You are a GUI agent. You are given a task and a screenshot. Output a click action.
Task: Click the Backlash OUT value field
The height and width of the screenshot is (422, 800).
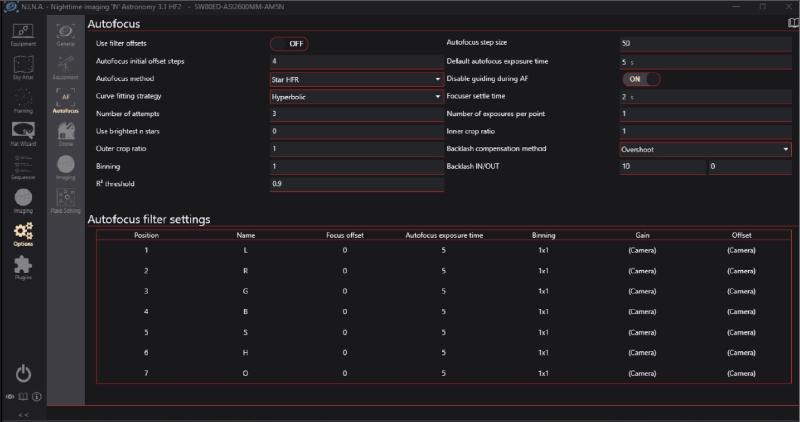coord(749,166)
